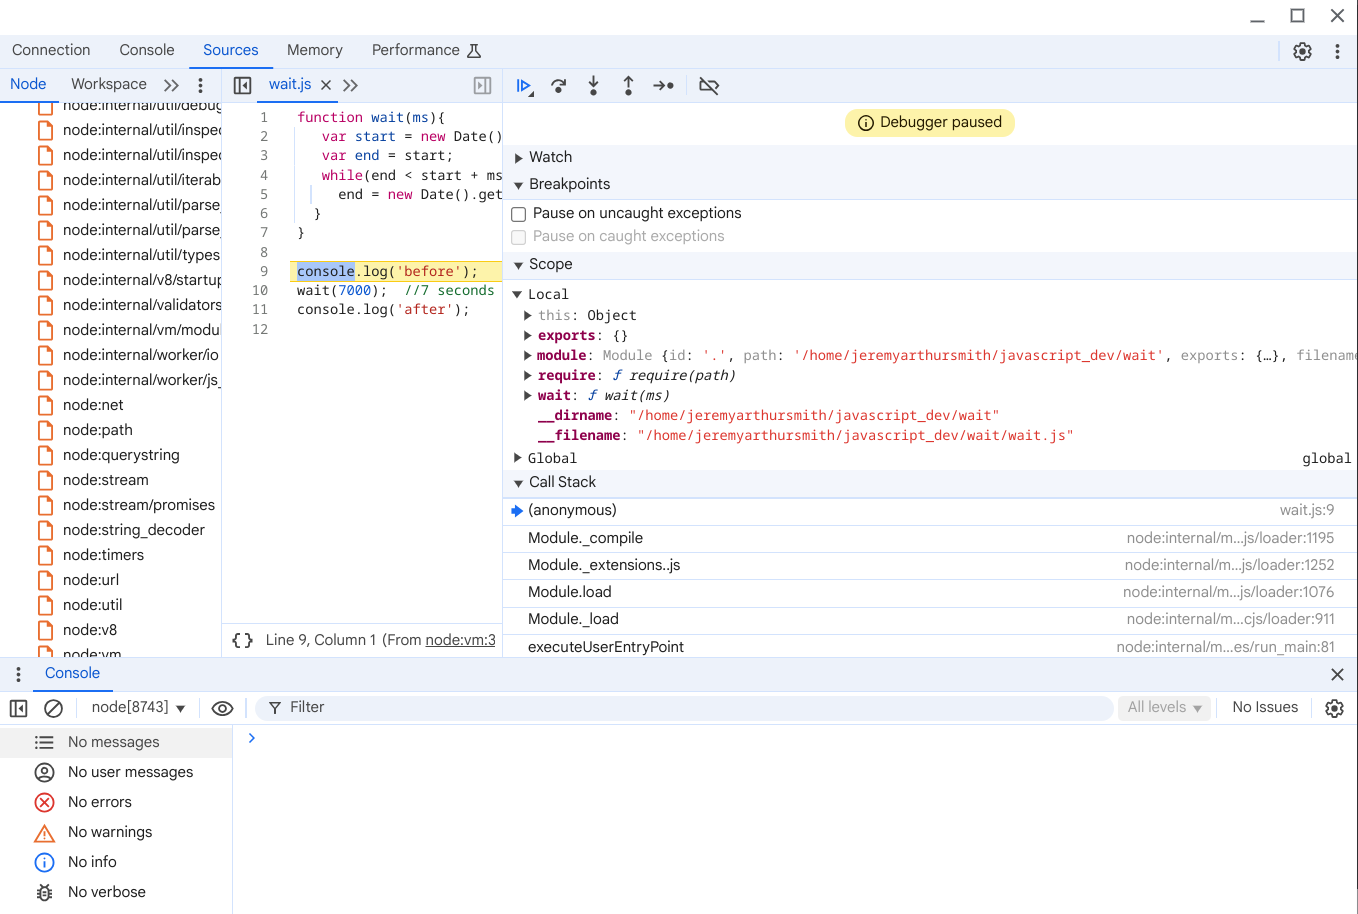Viewport: 1358px width, 914px height.
Task: Click the No Issues button
Action: (1265, 707)
